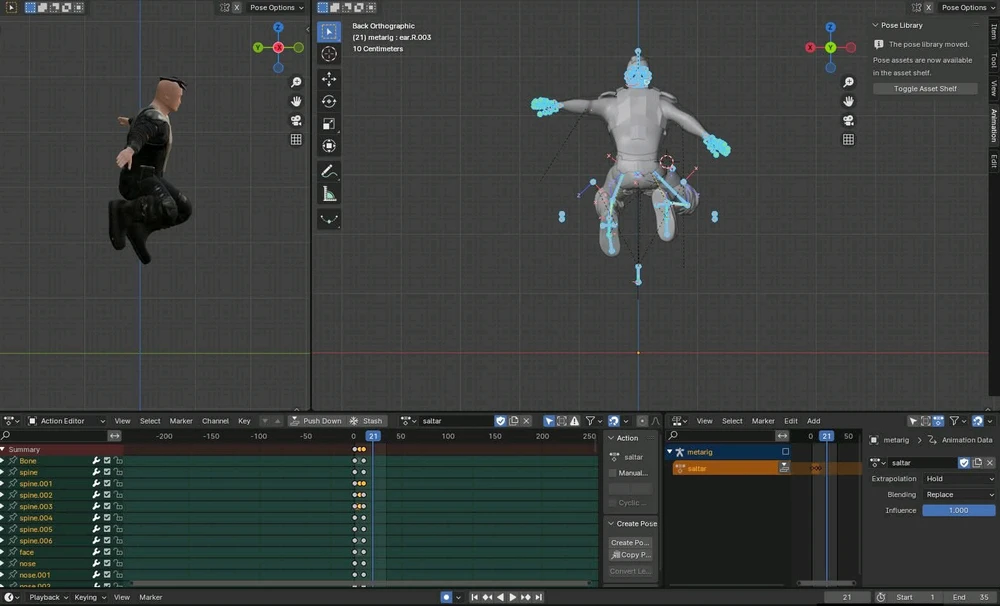
Task: Collapse the Summary channel row
Action: pos(3,449)
